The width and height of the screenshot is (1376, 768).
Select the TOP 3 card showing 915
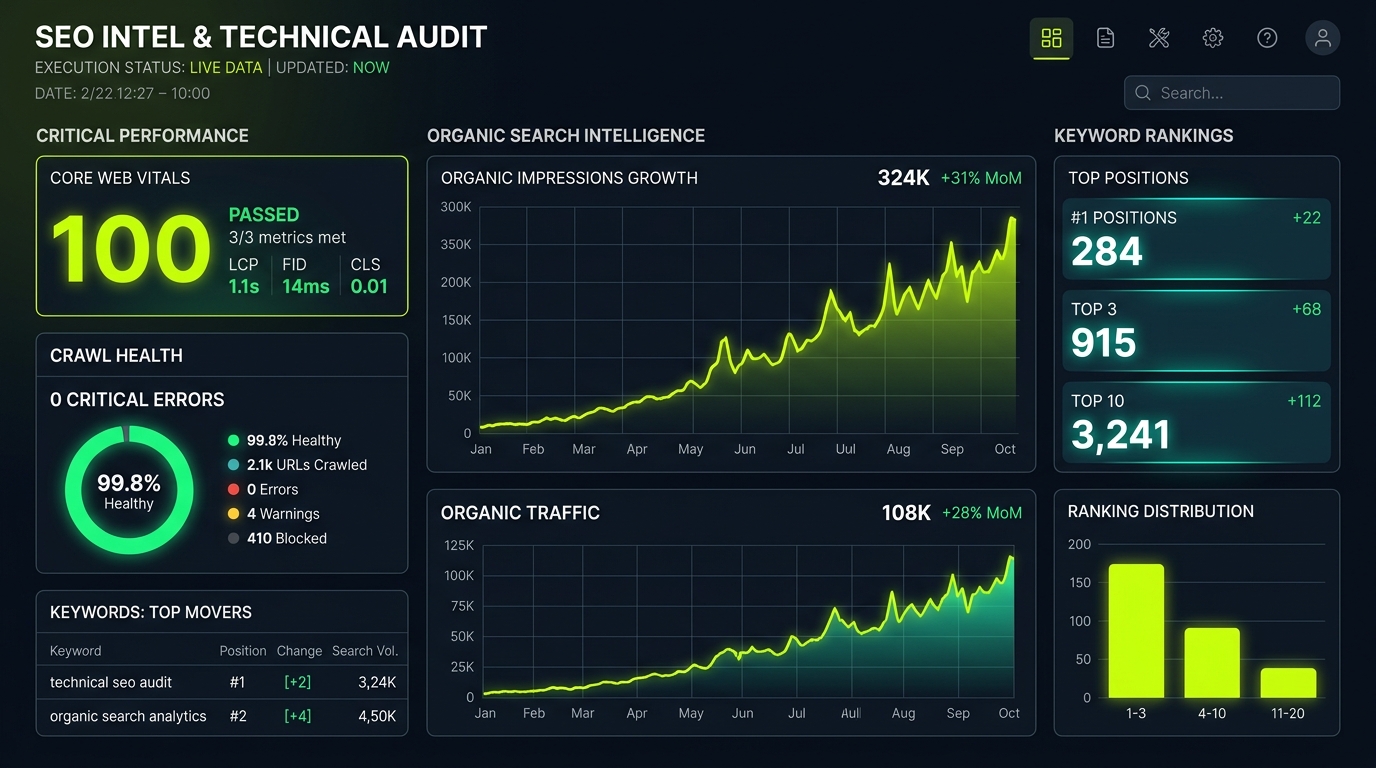pyautogui.click(x=1196, y=331)
